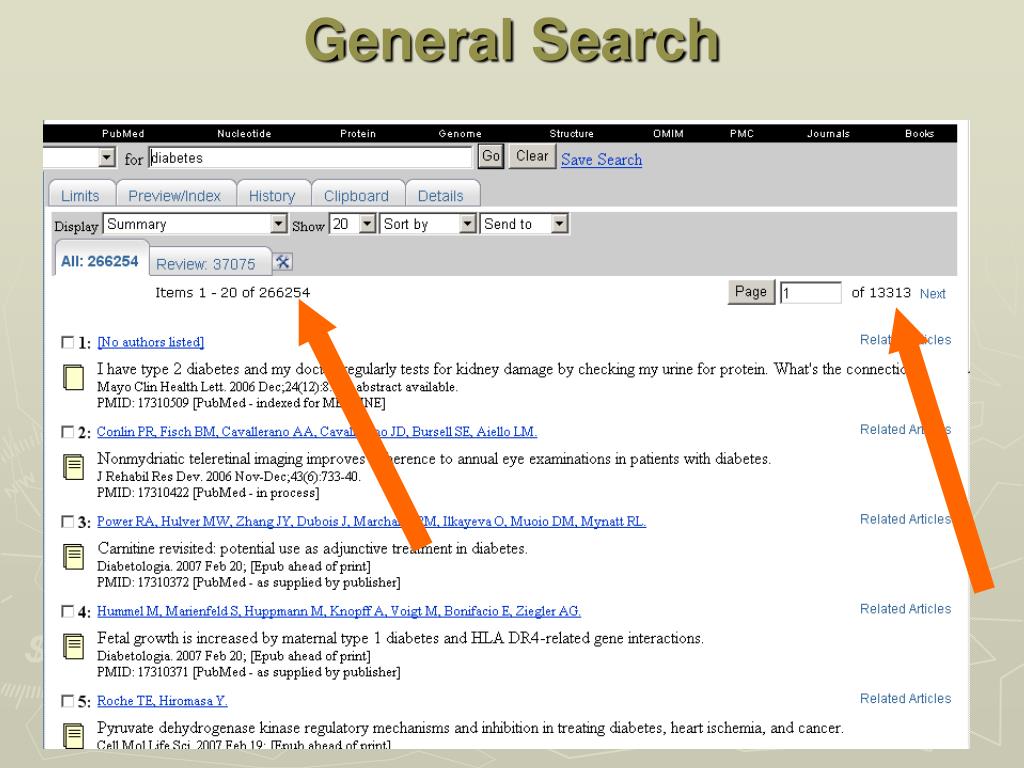Check the box for result 3 Power RA
Image resolution: width=1024 pixels, height=768 pixels.
click(67, 521)
